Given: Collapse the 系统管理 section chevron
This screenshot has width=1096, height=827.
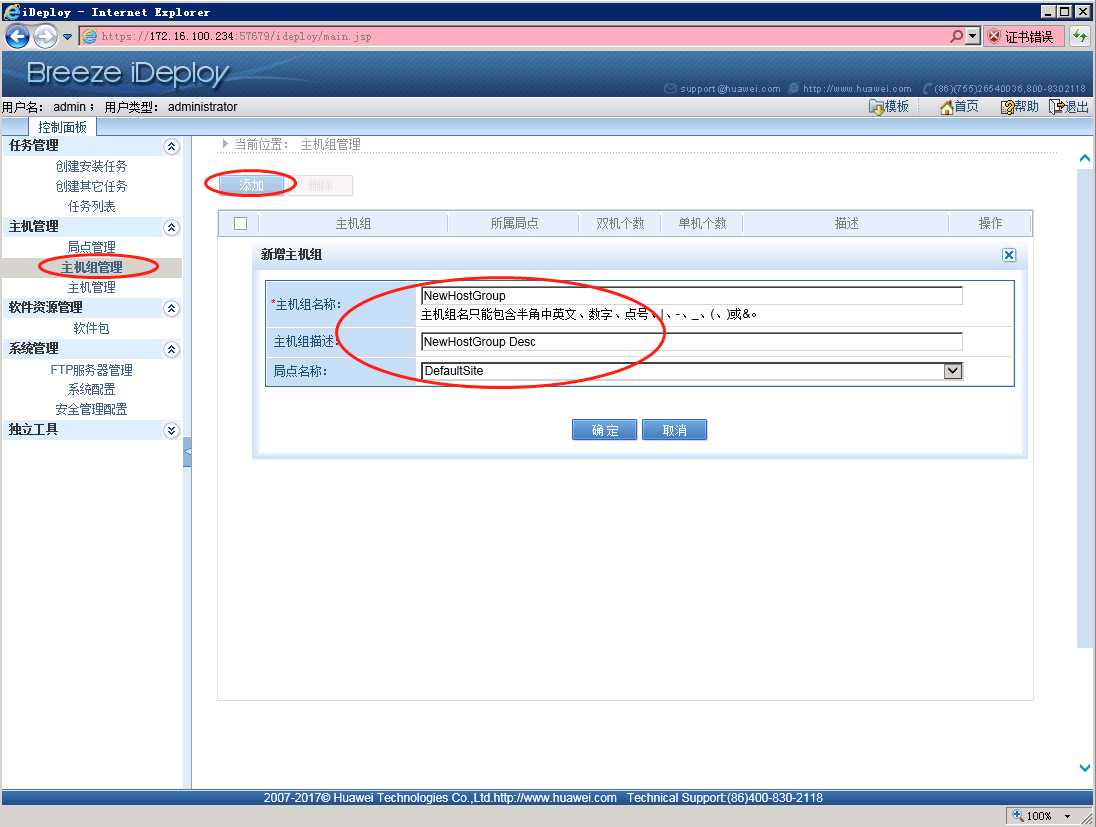Looking at the screenshot, I should (171, 349).
